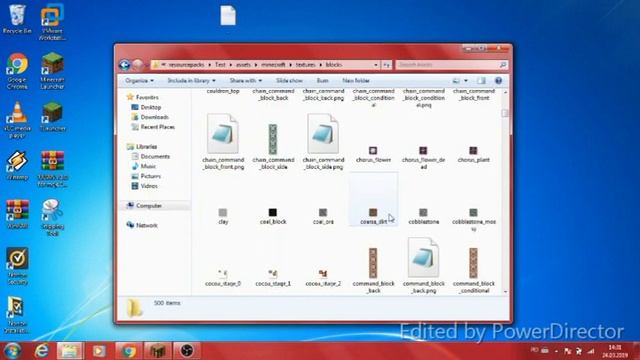640x360 pixels.
Task: Select the clay texture file
Action: pos(223,217)
